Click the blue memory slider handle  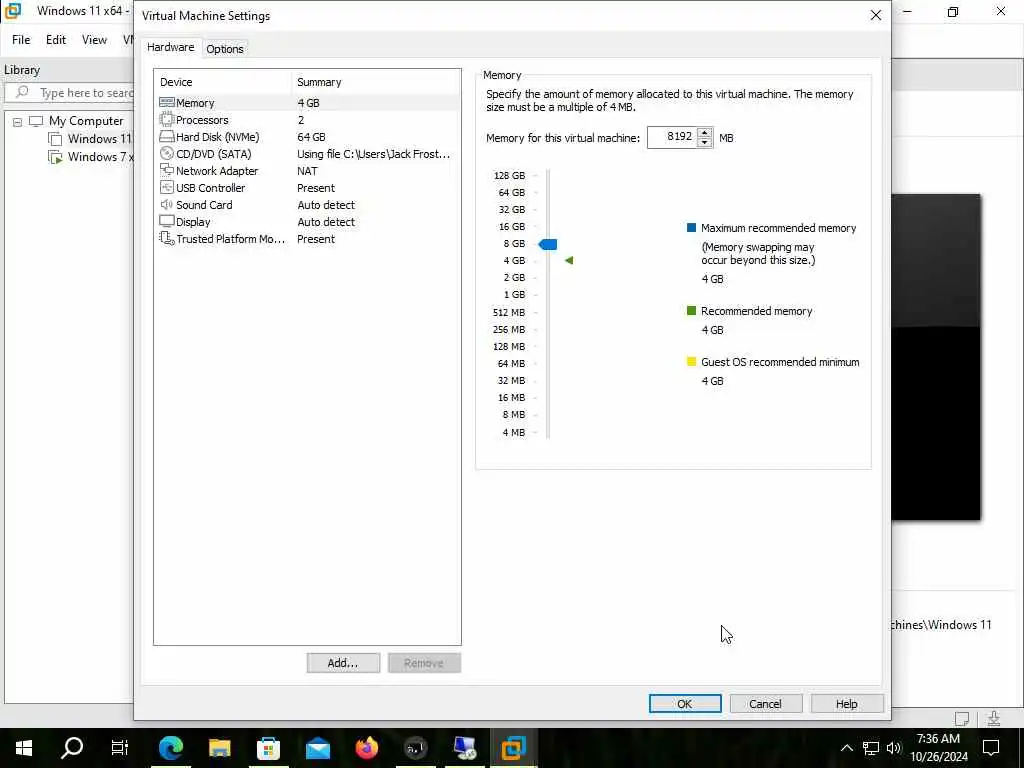pyautogui.click(x=548, y=244)
